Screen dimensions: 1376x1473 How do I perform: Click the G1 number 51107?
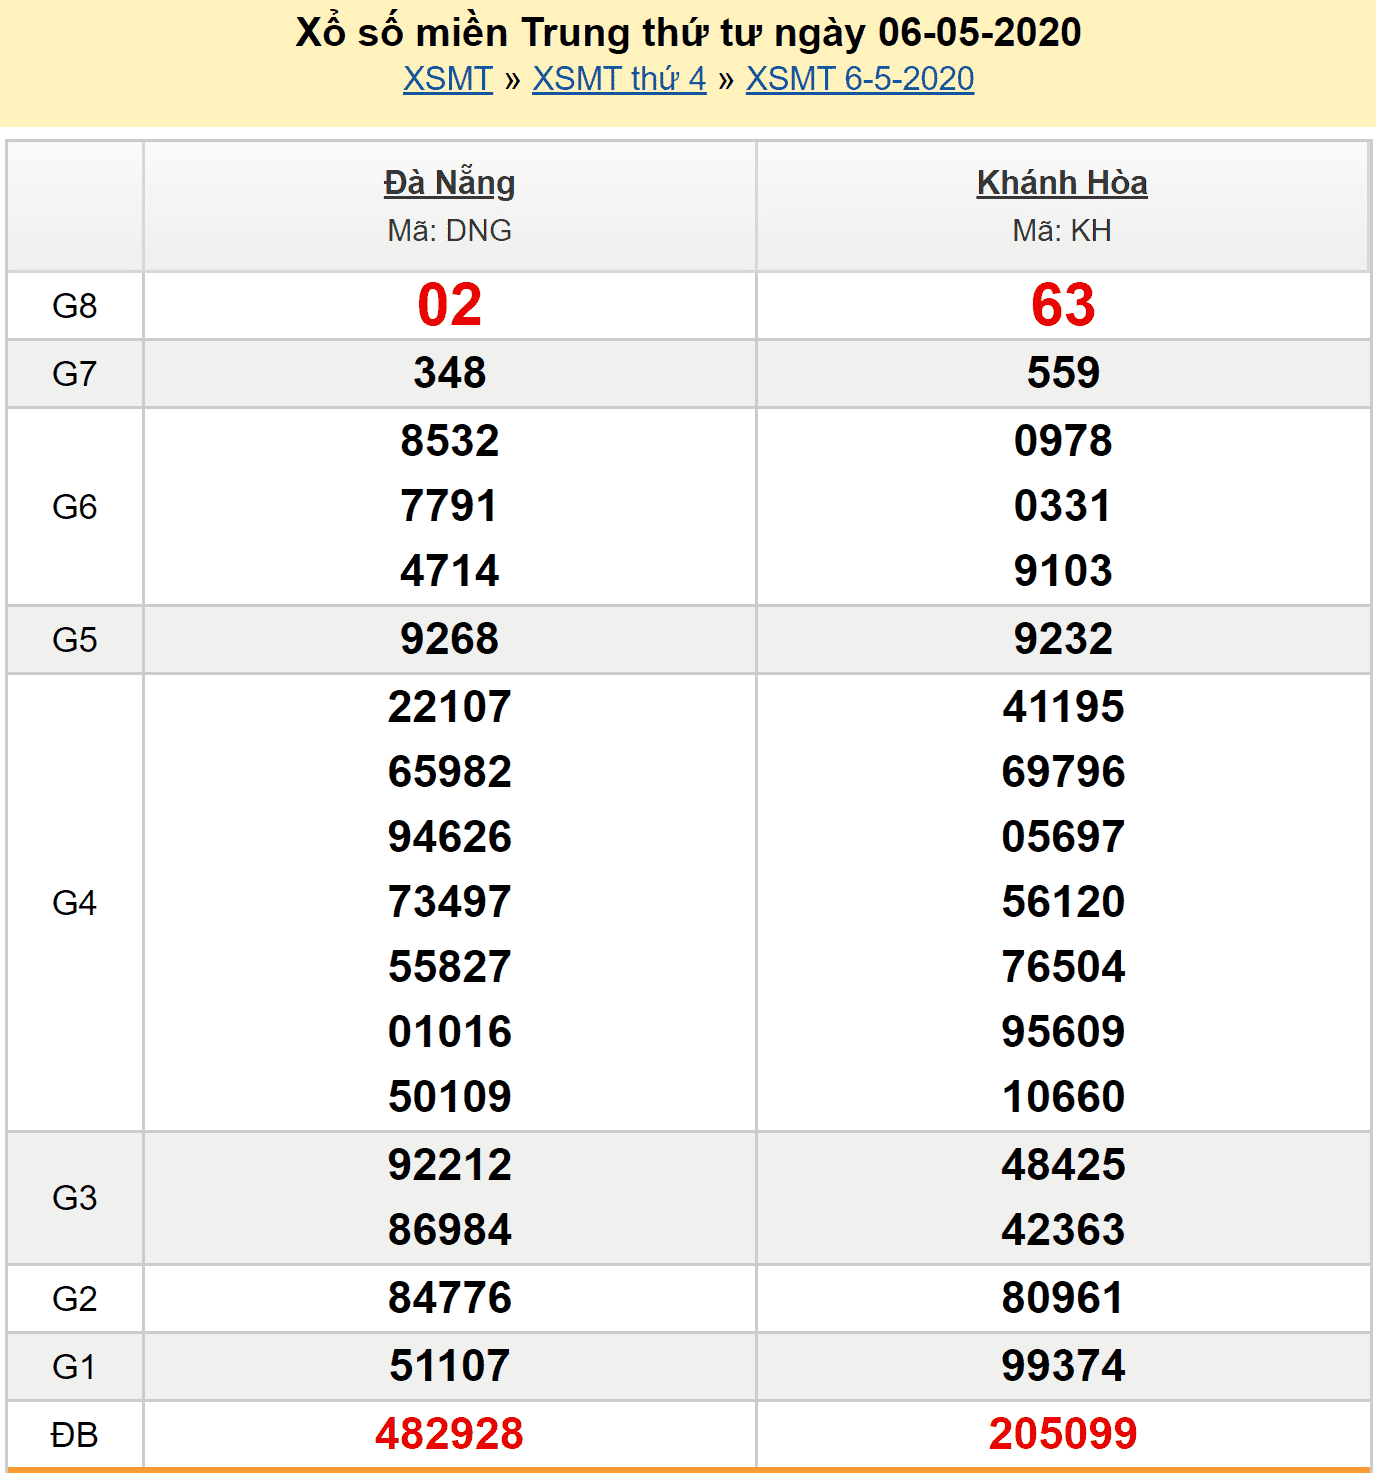[x=450, y=1366]
